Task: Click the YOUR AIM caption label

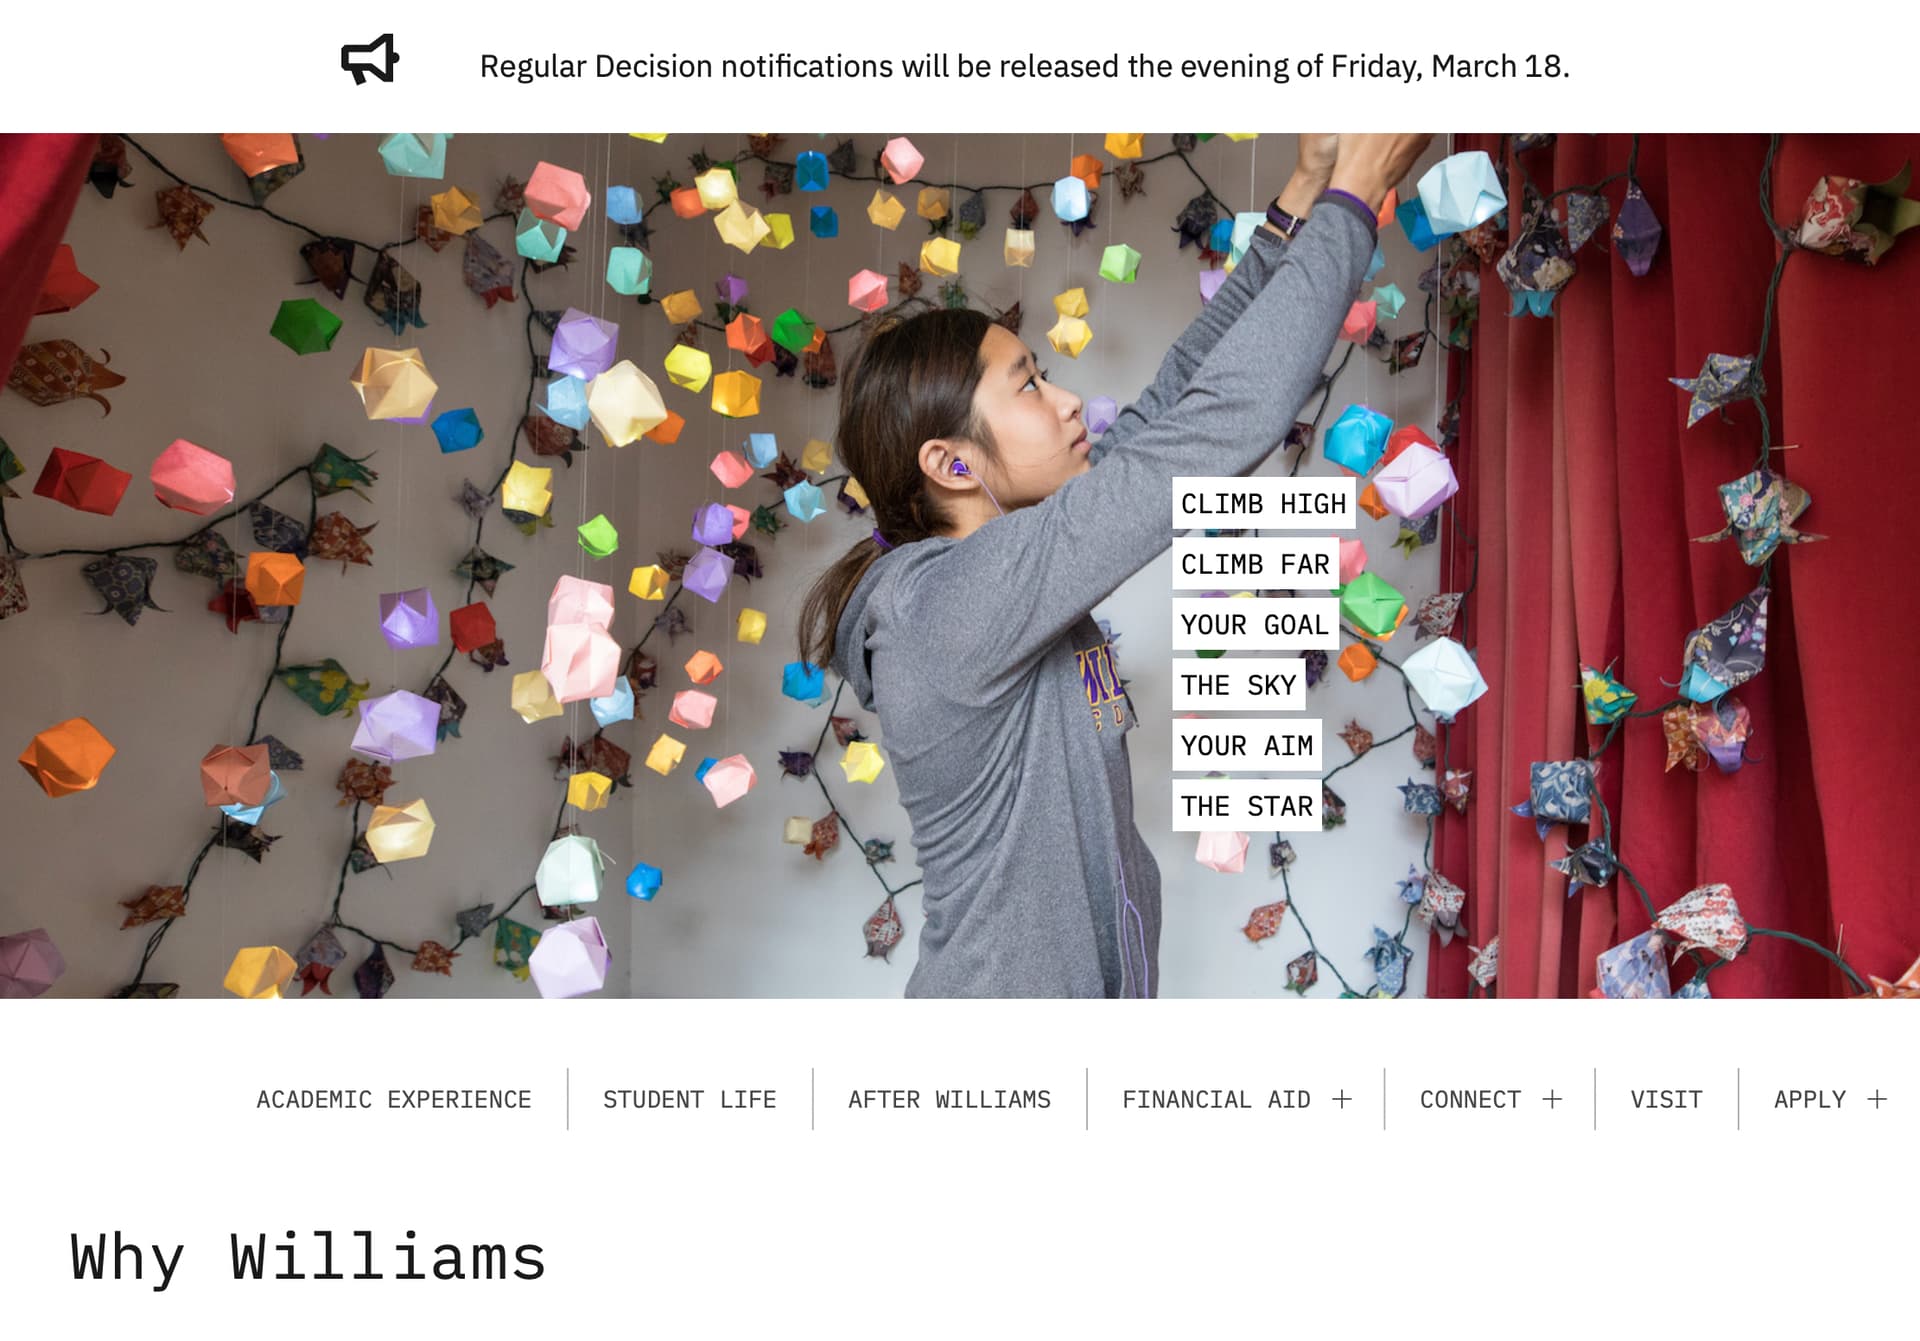Action: click(1246, 745)
